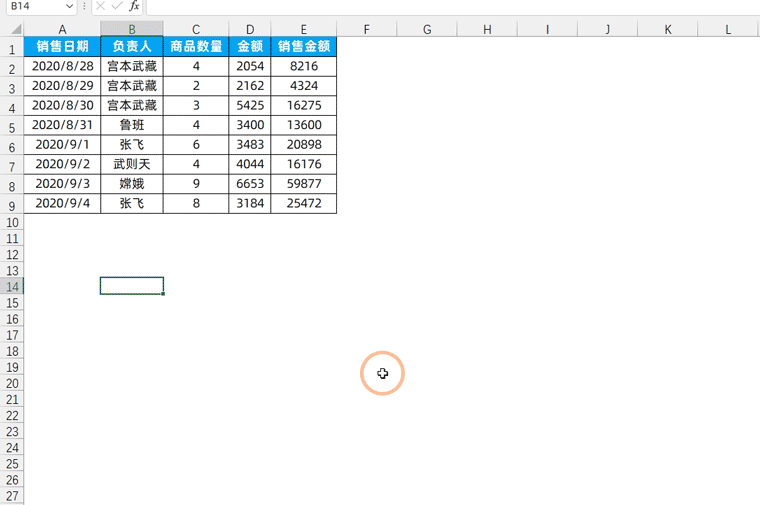Click the 销售金额 header cell

coord(303,46)
